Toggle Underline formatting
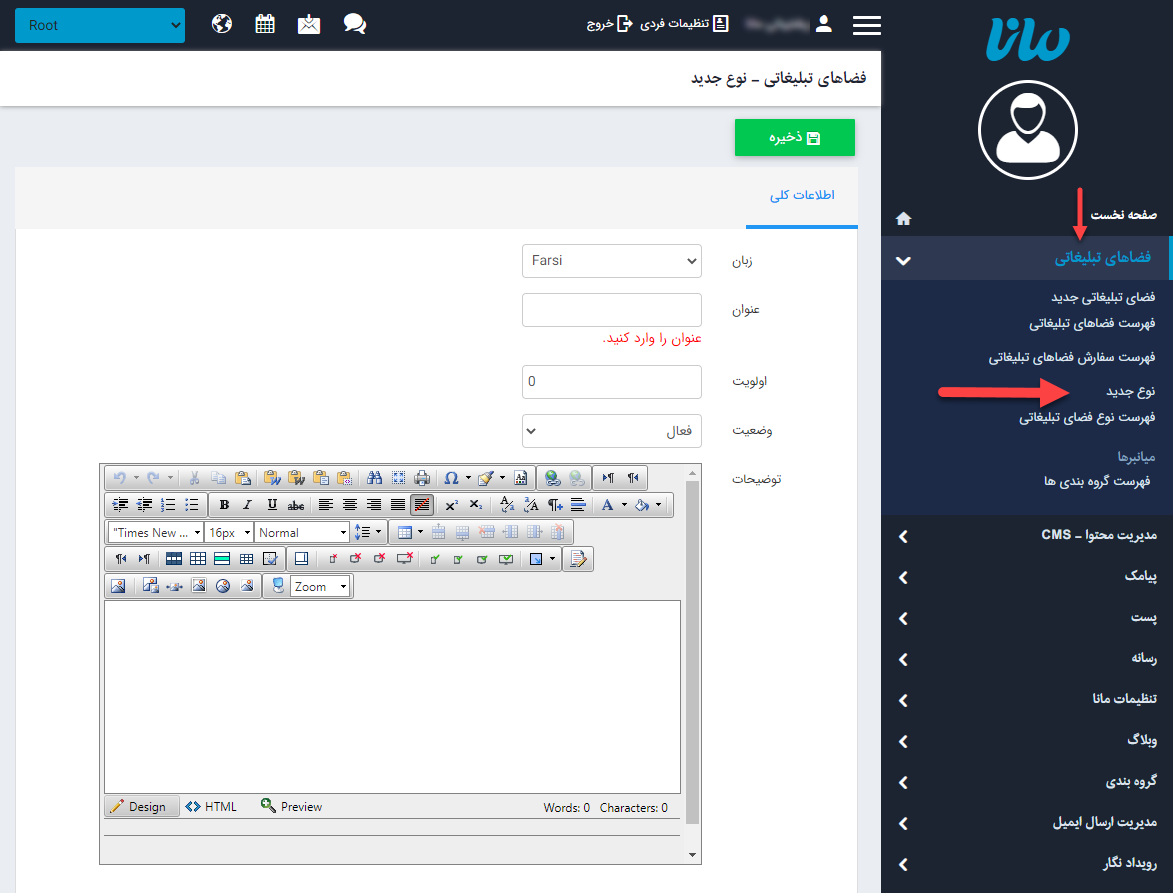This screenshot has height=893, width=1173. click(272, 505)
